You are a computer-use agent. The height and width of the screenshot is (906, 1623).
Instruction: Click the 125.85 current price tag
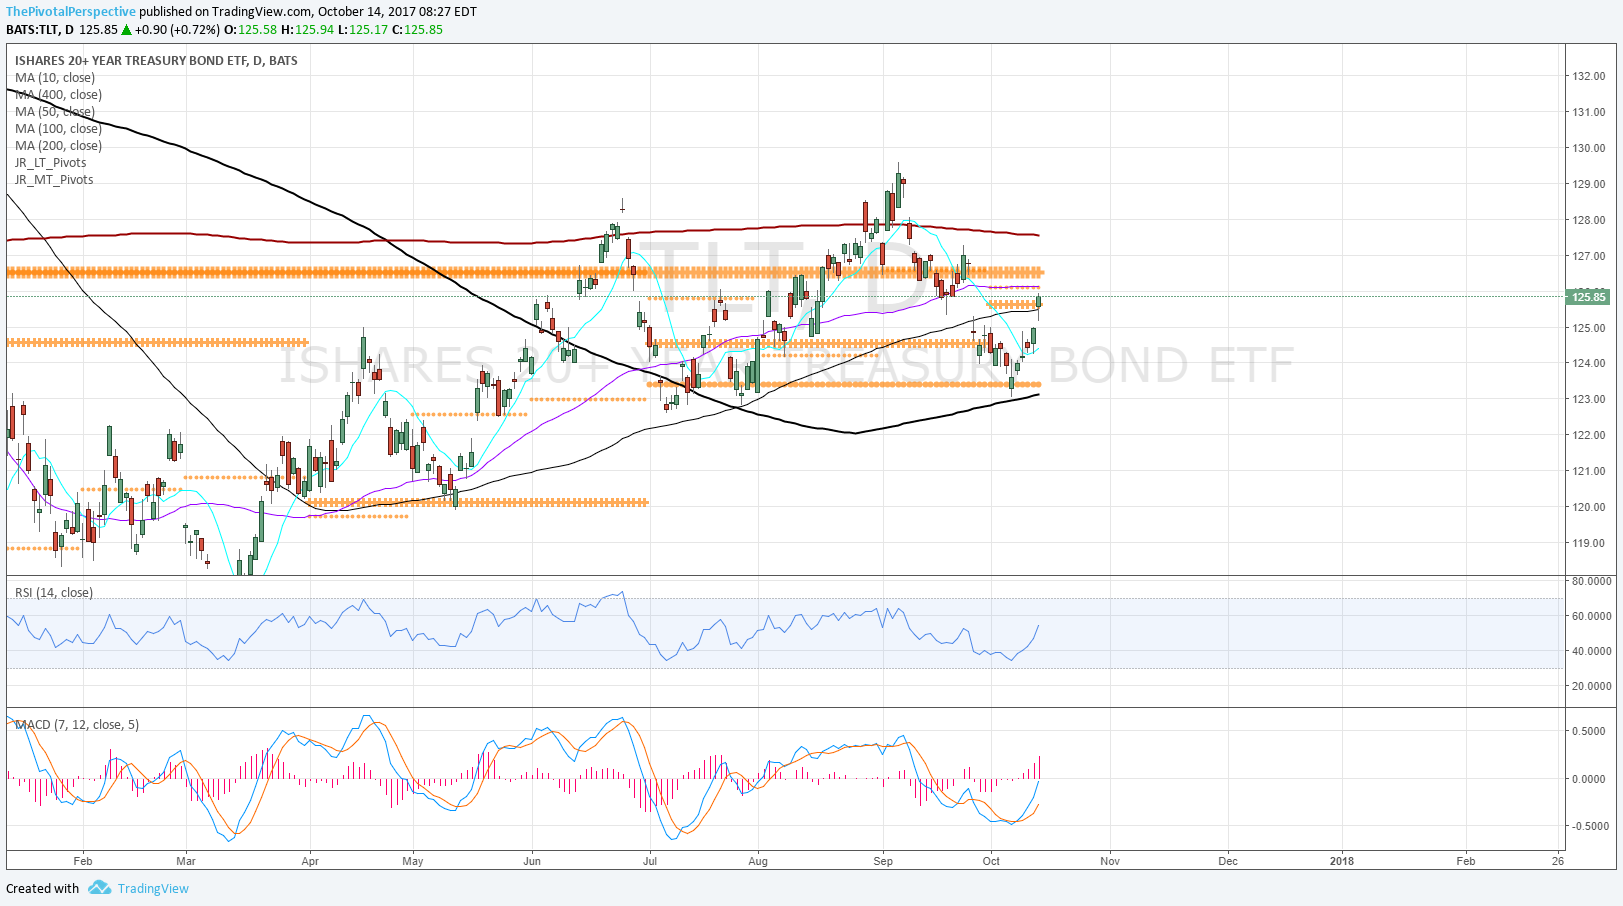(1588, 297)
